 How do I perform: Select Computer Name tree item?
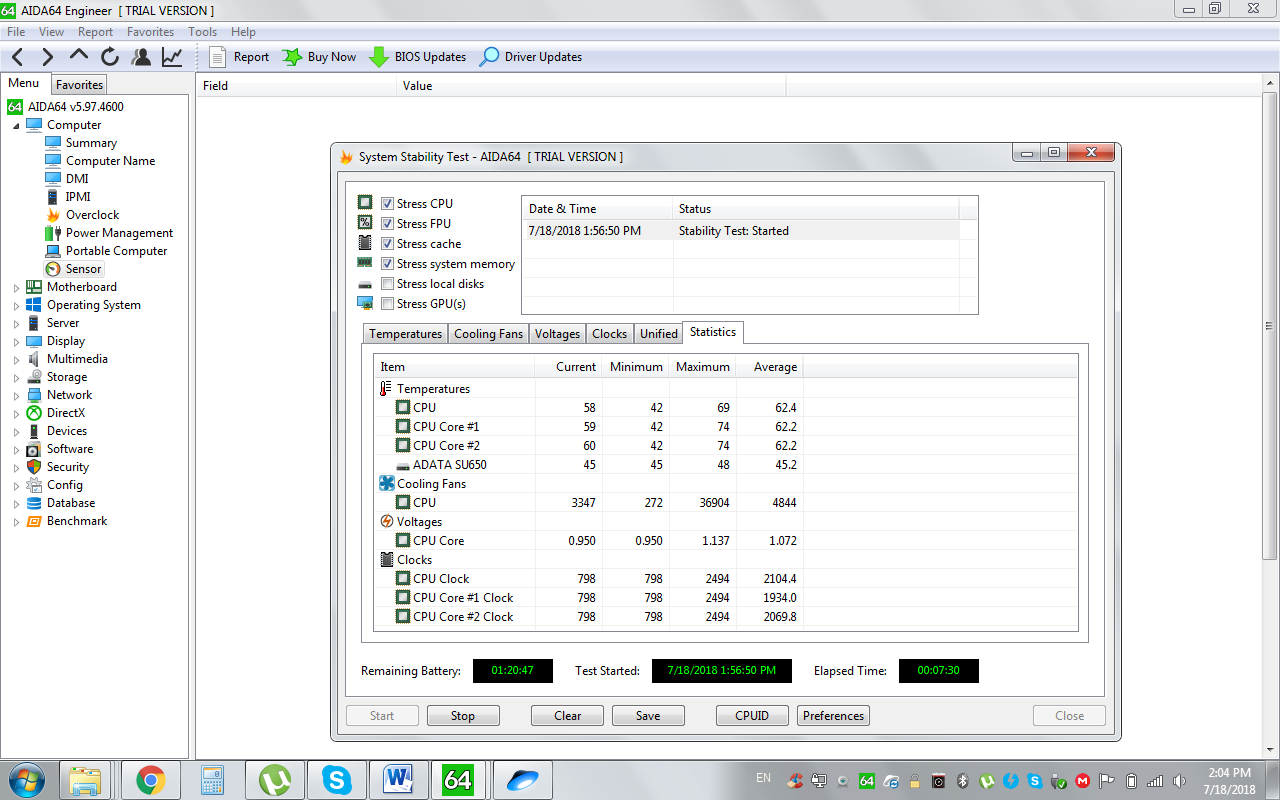coord(110,161)
